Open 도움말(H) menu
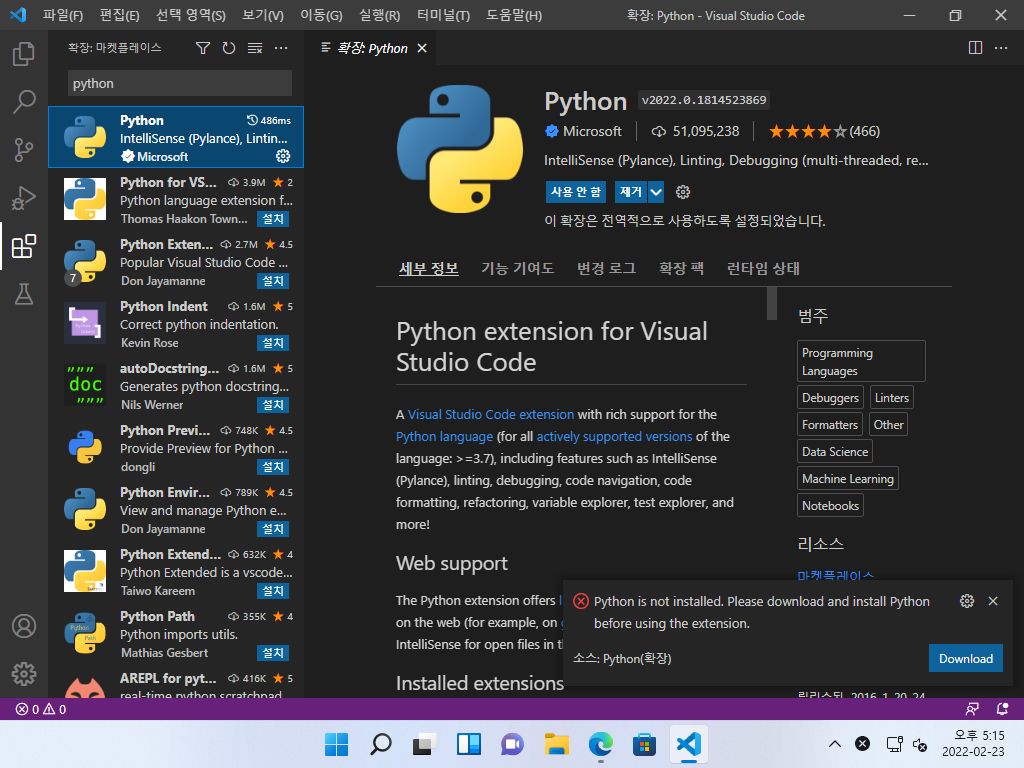Image resolution: width=1024 pixels, height=768 pixels. 514,15
